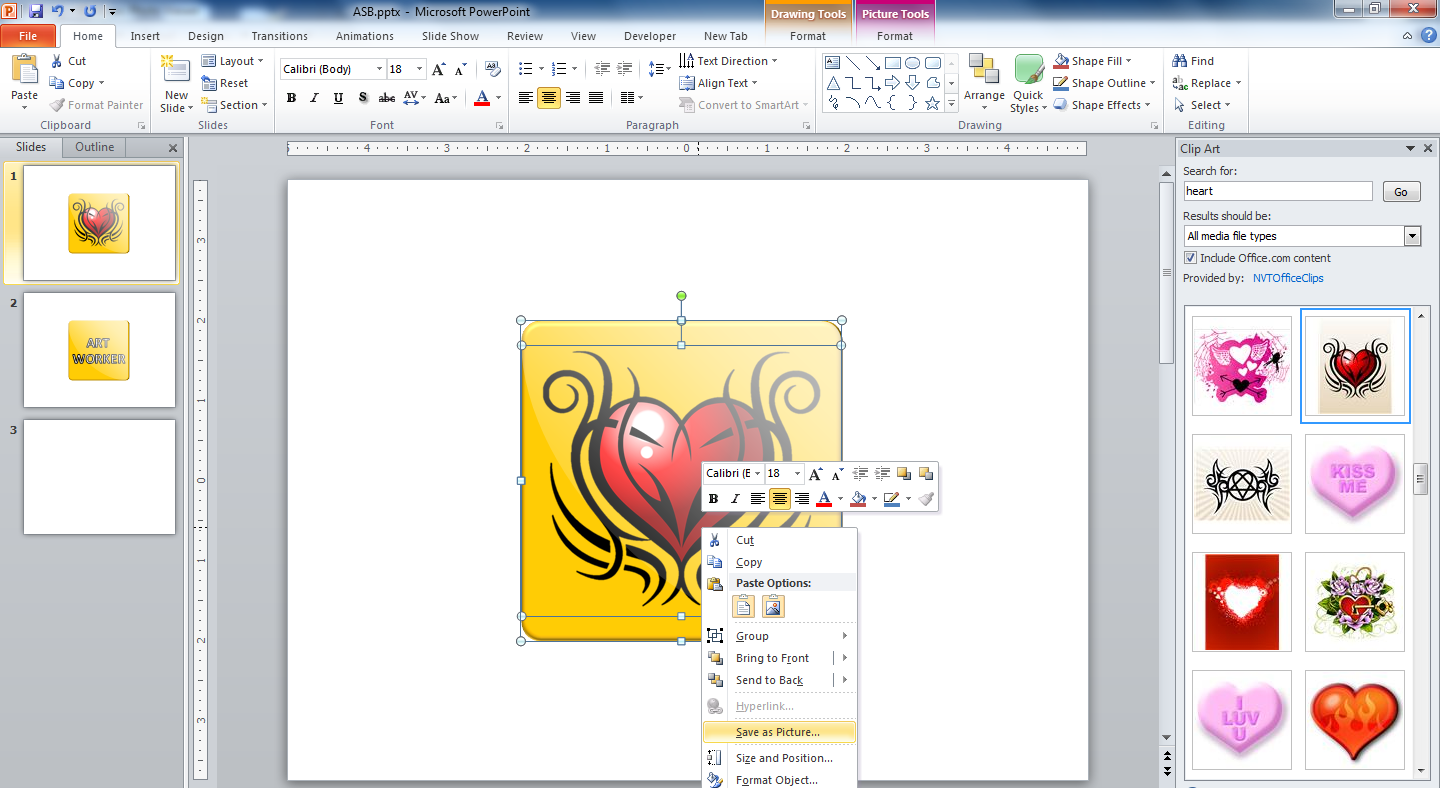
Task: Click the shape fill bucket on mini toolbar
Action: [857, 499]
